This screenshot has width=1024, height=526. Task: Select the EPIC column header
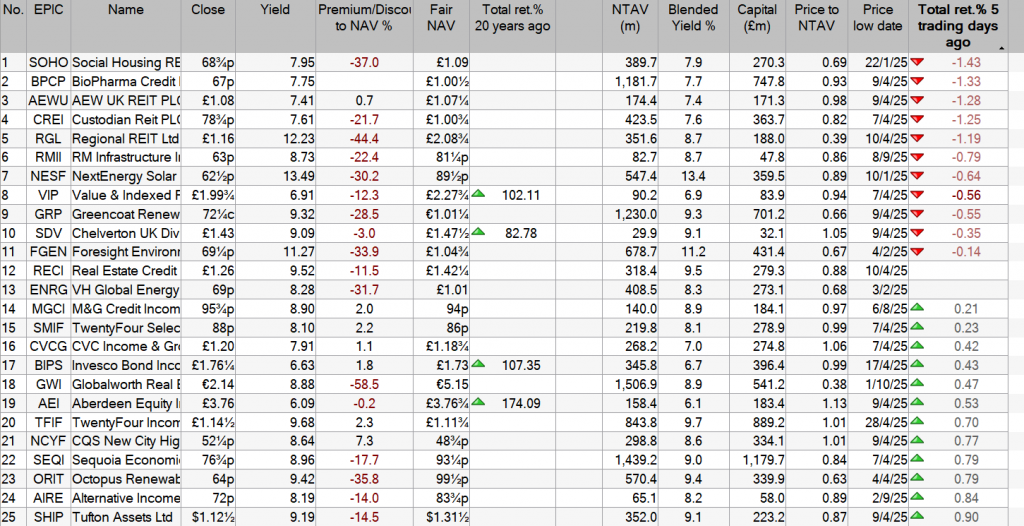tap(48, 10)
